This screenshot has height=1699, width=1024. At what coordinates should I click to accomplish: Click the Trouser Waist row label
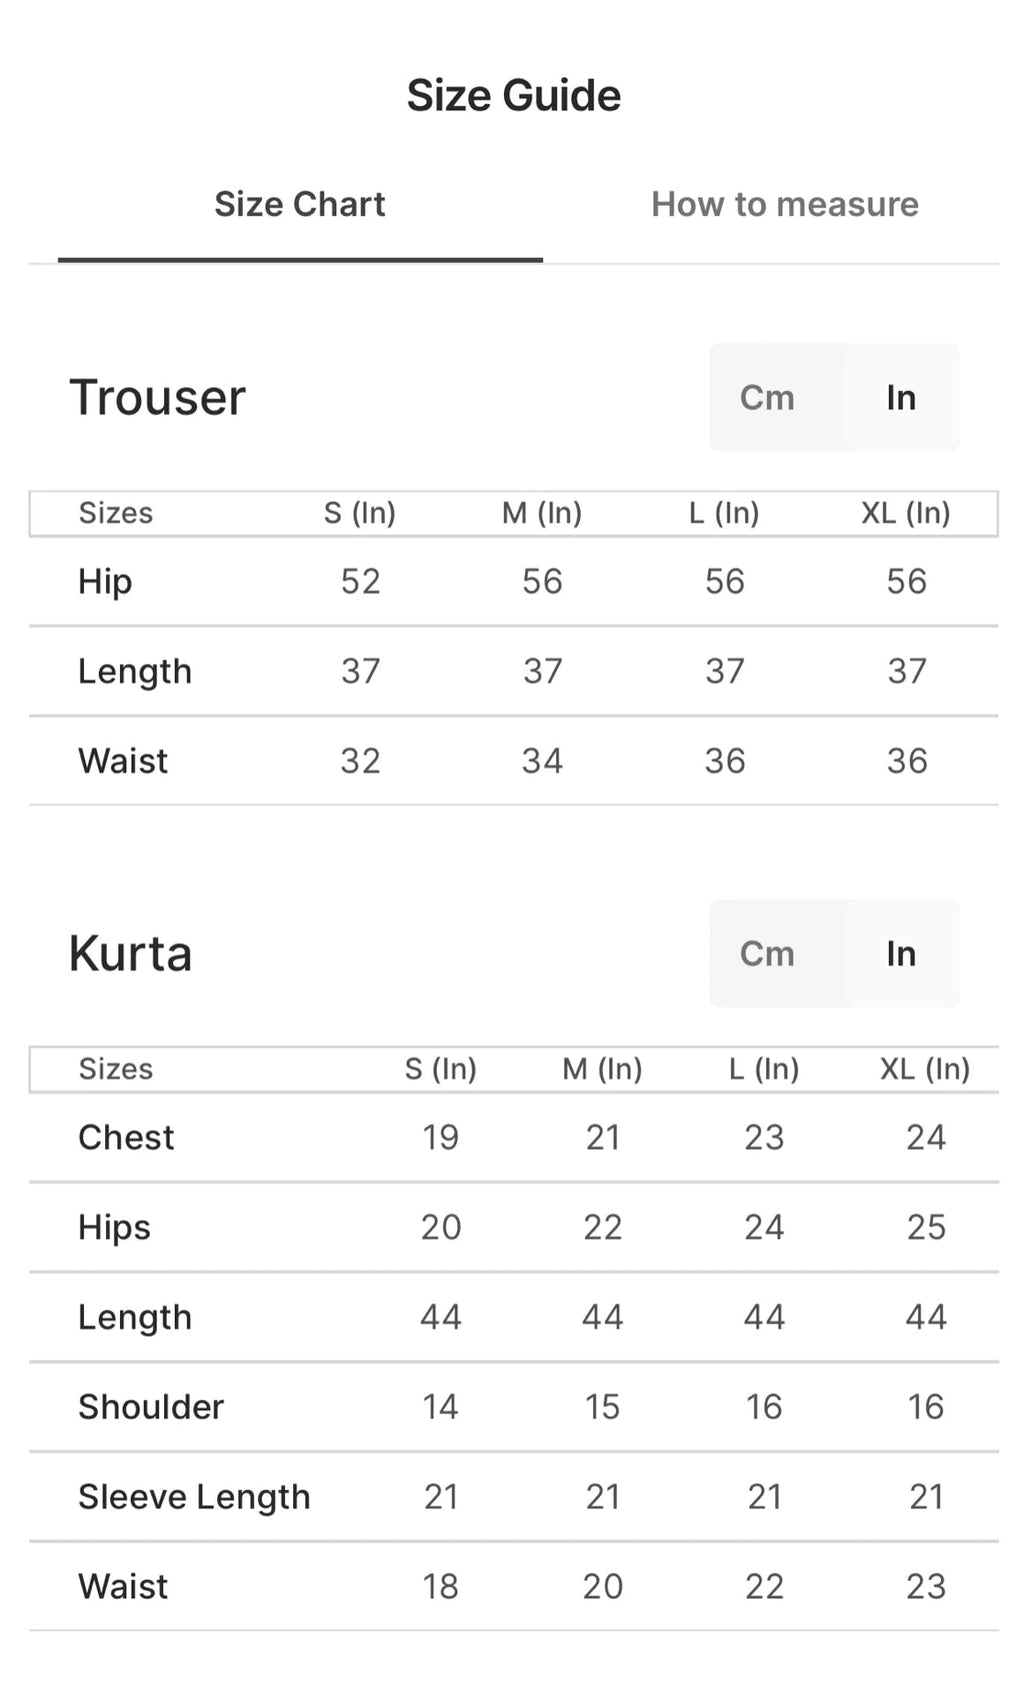tap(123, 761)
